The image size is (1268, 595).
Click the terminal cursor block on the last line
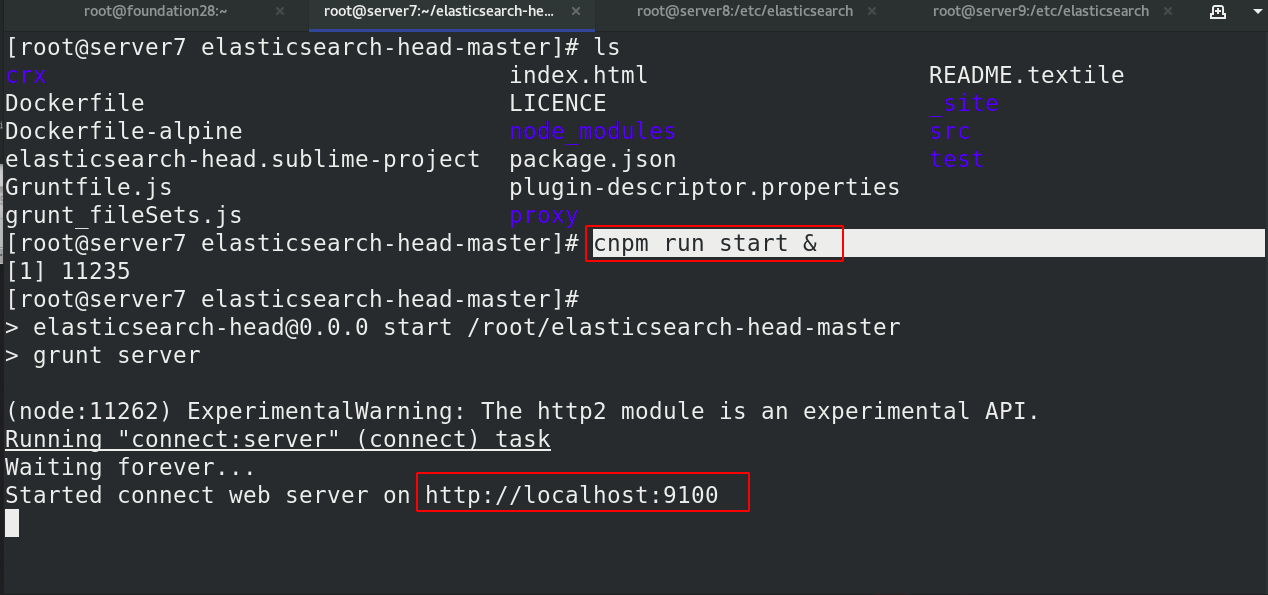[12, 523]
